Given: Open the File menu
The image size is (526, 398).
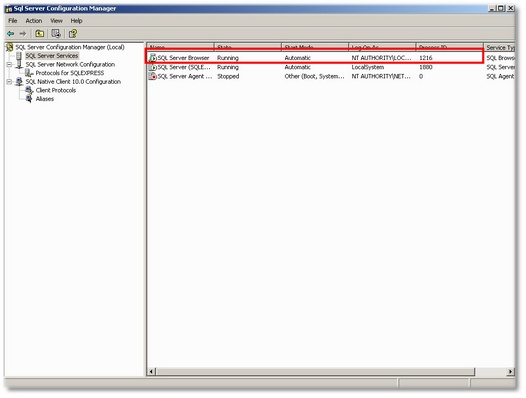Looking at the screenshot, I should (13, 21).
